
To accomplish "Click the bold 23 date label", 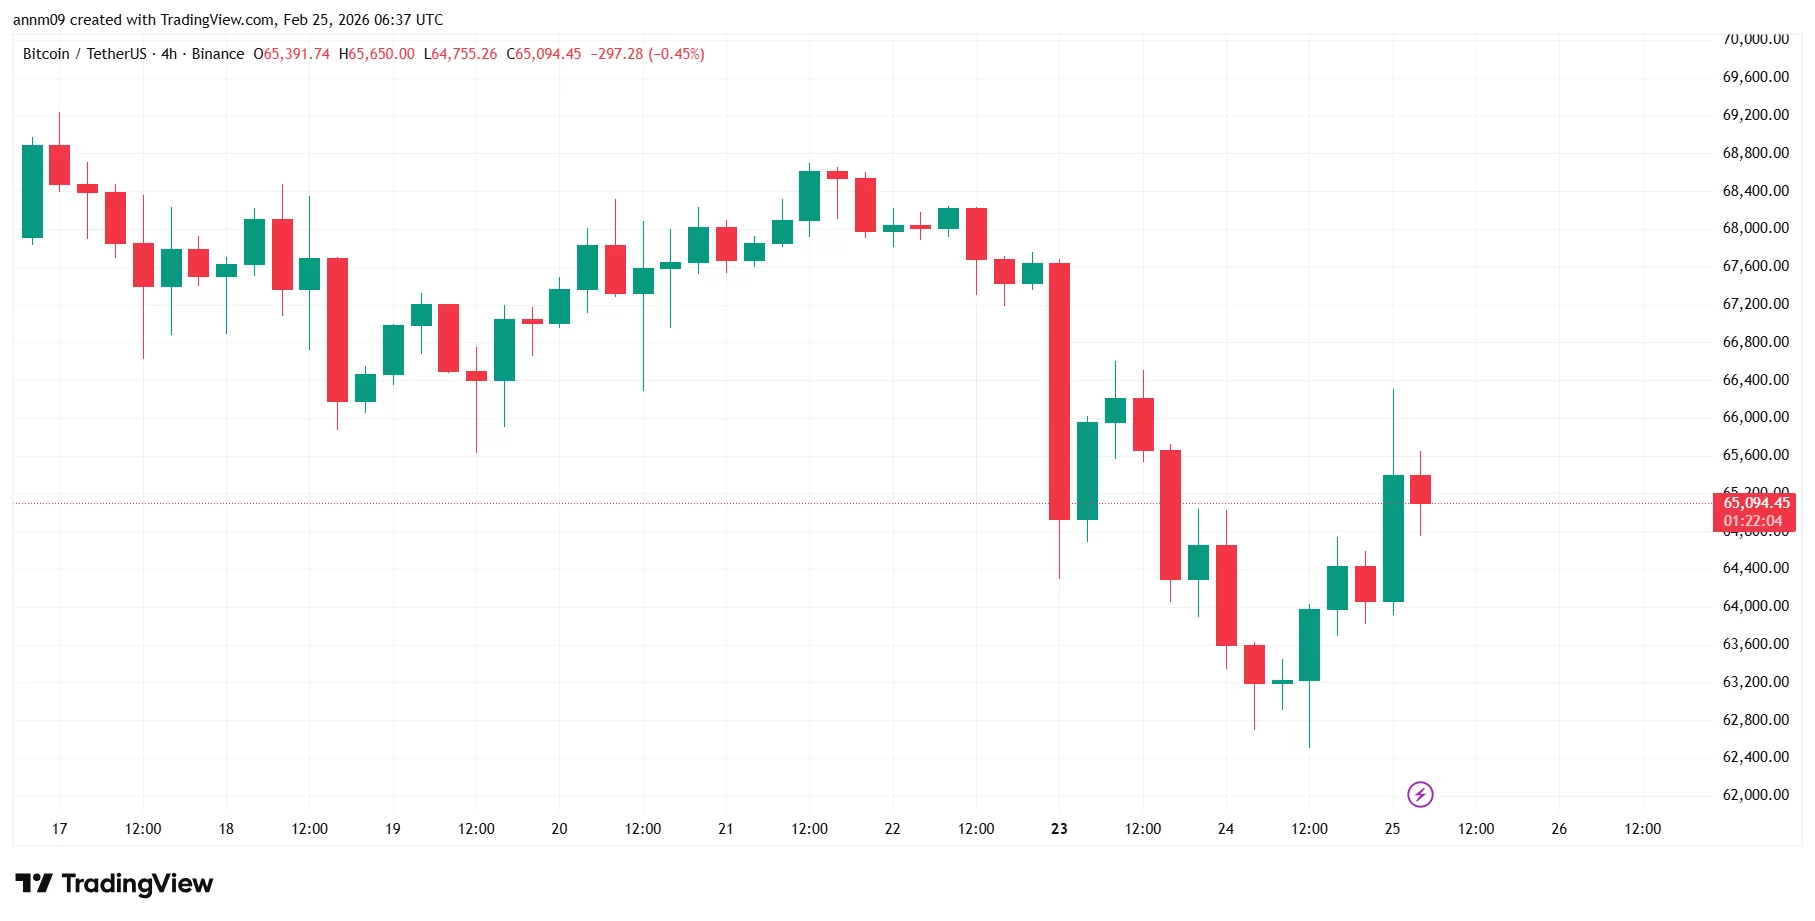I will [x=1059, y=829].
